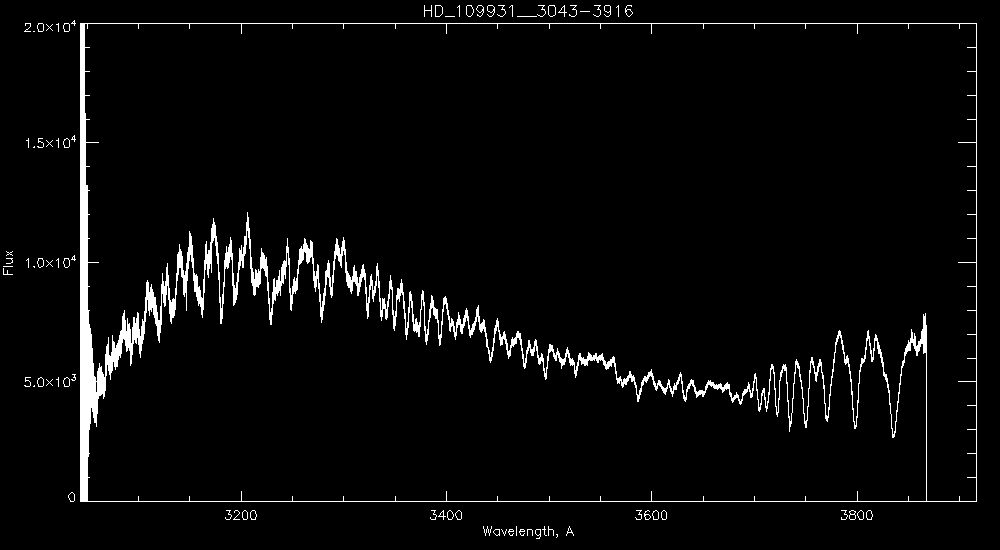The width and height of the screenshot is (1000, 550).
Task: Click the plot title HD_109931__3043-3916
Action: tap(528, 11)
